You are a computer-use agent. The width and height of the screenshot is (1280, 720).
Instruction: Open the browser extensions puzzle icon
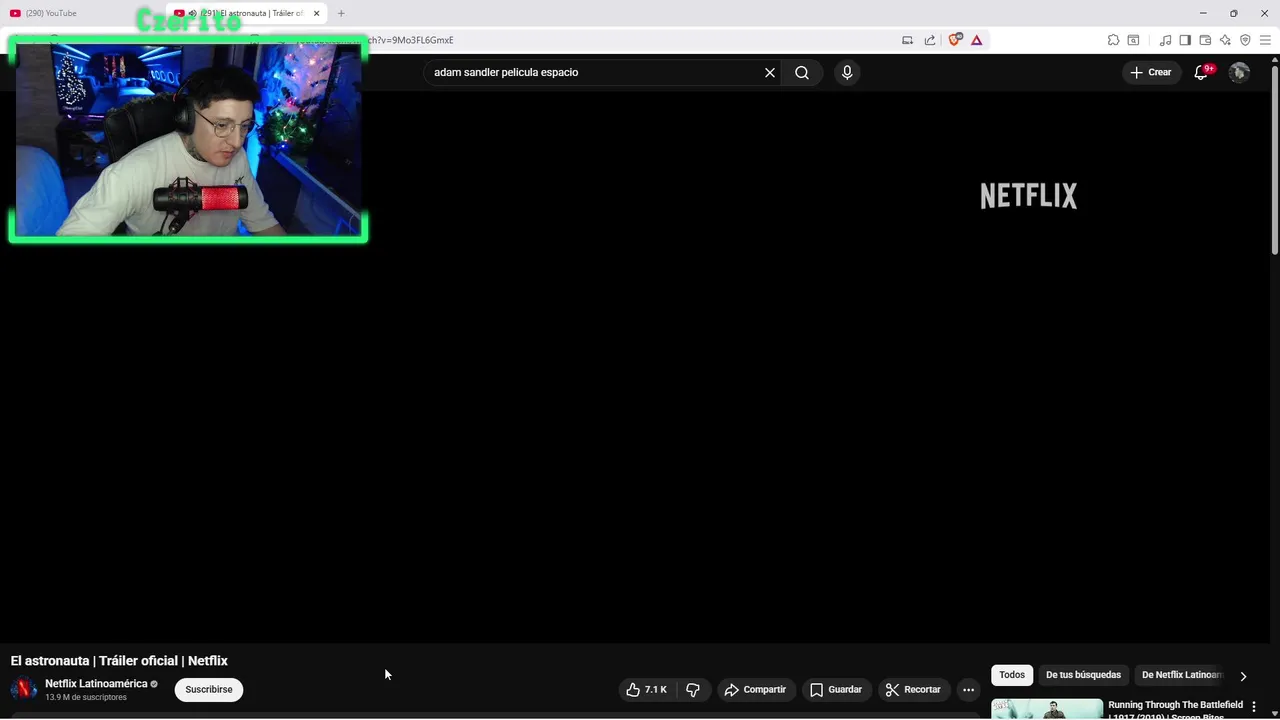[x=1113, y=40]
